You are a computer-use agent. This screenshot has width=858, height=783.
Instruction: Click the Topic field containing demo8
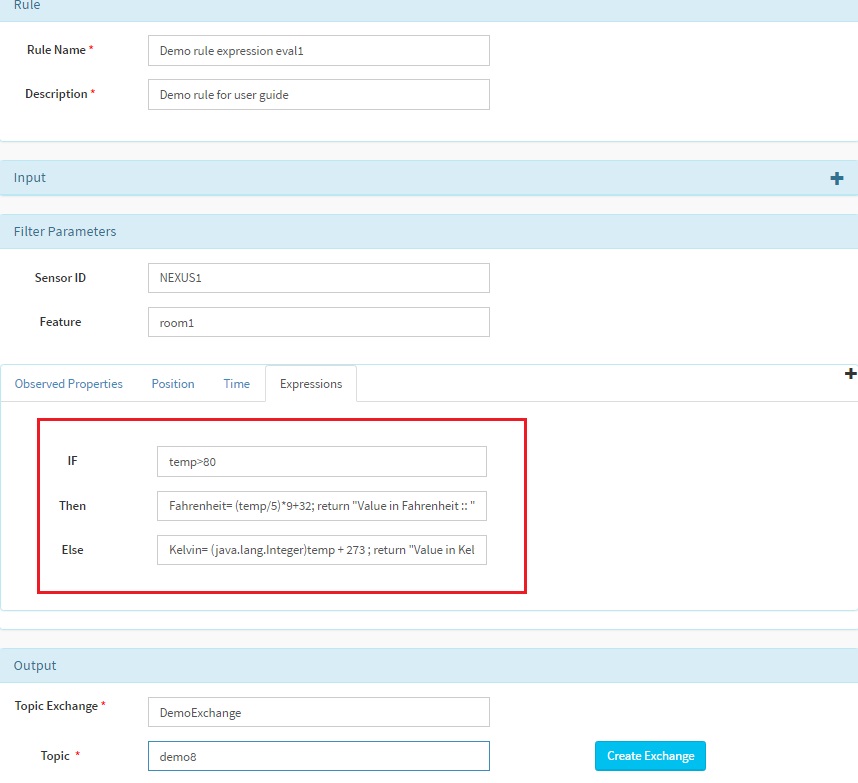(x=318, y=756)
